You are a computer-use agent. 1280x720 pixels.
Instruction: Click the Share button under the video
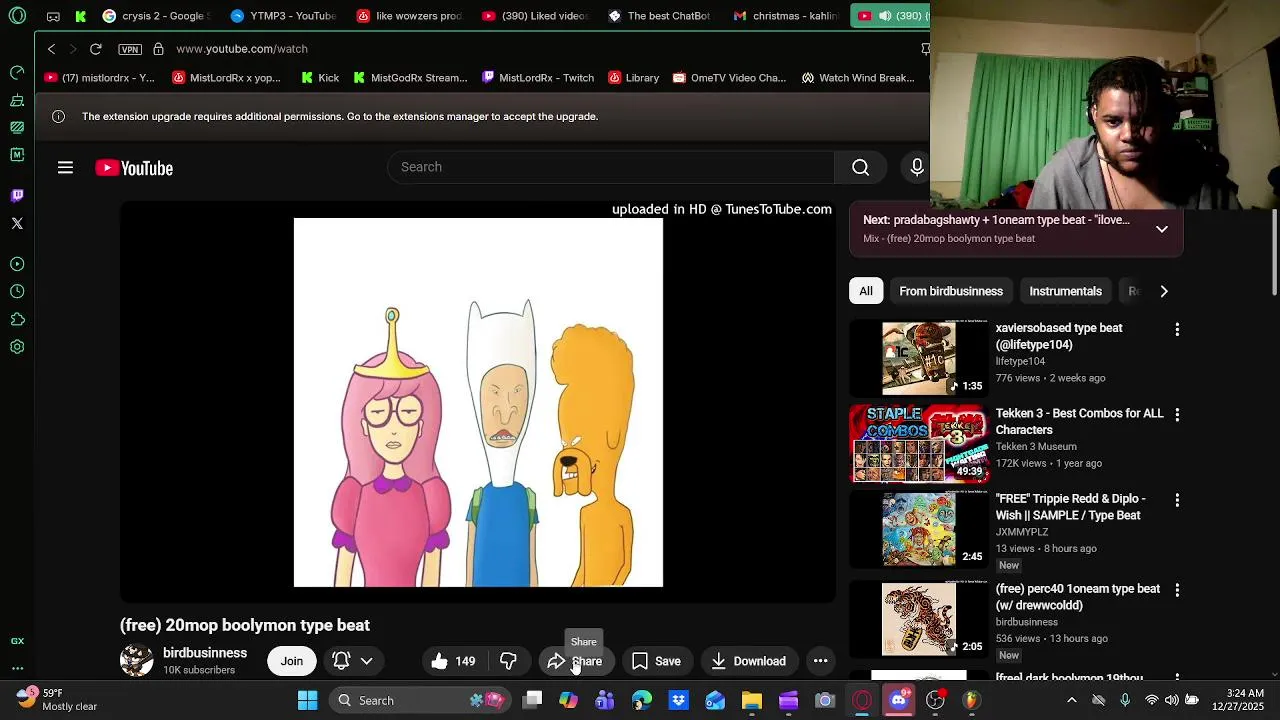[575, 661]
